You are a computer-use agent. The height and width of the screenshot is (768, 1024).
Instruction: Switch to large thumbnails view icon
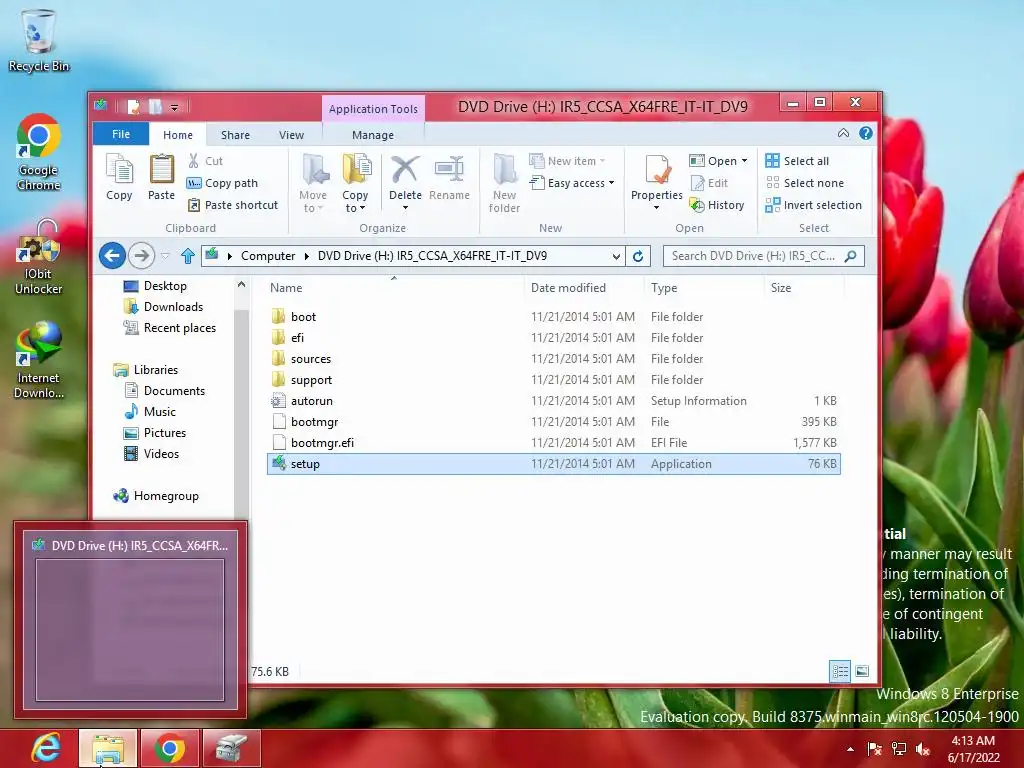point(862,671)
